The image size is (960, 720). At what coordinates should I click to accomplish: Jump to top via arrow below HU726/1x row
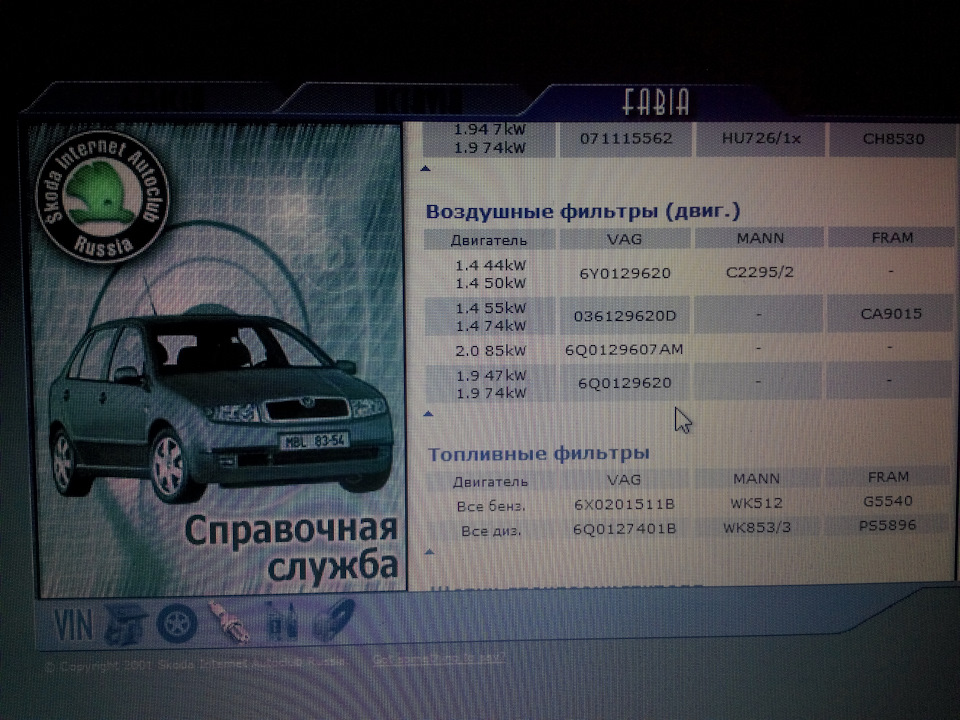tap(426, 168)
